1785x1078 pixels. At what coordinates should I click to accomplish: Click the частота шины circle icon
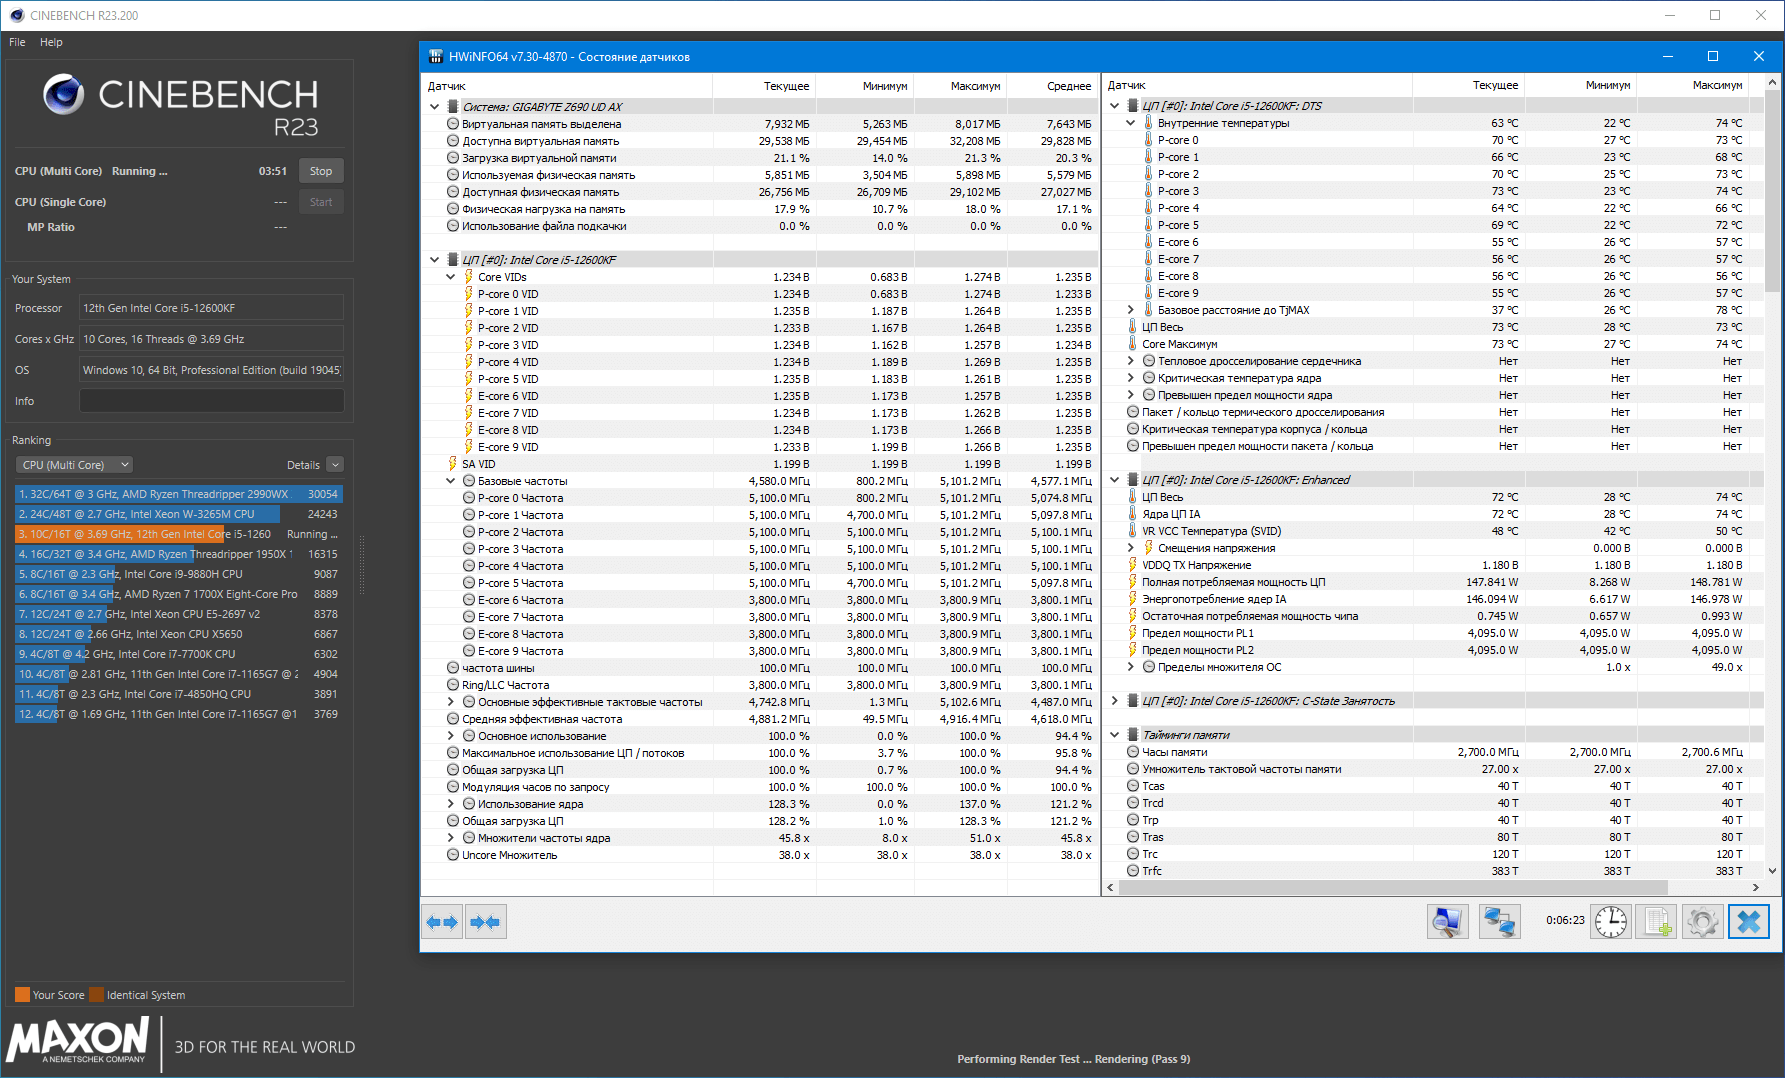pos(453,668)
